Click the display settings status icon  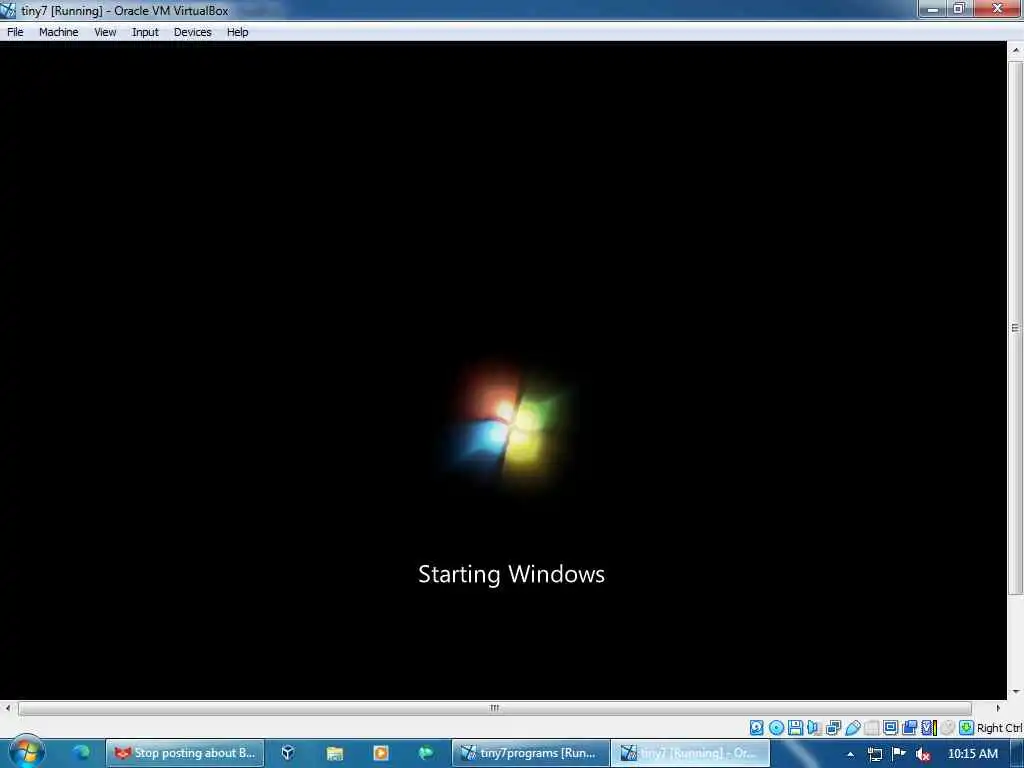coord(890,728)
